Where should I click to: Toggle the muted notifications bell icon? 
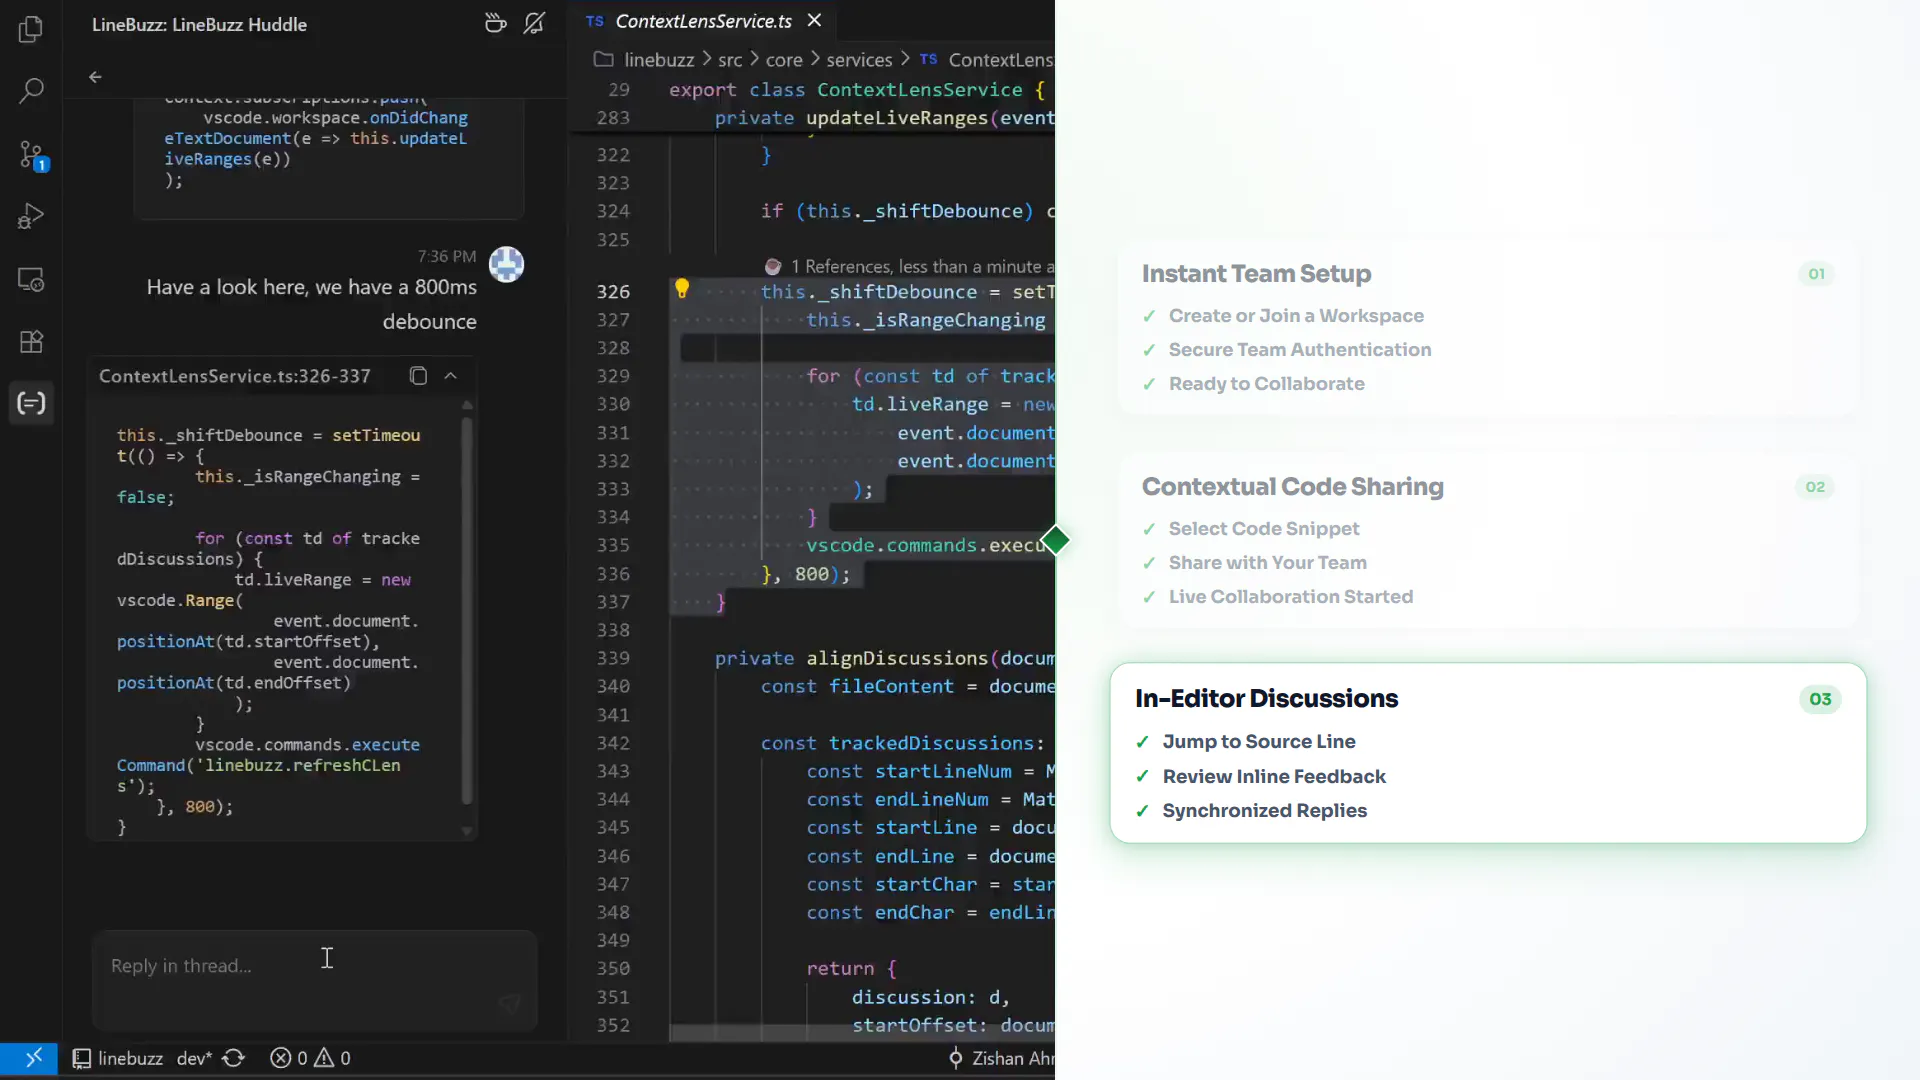(534, 23)
